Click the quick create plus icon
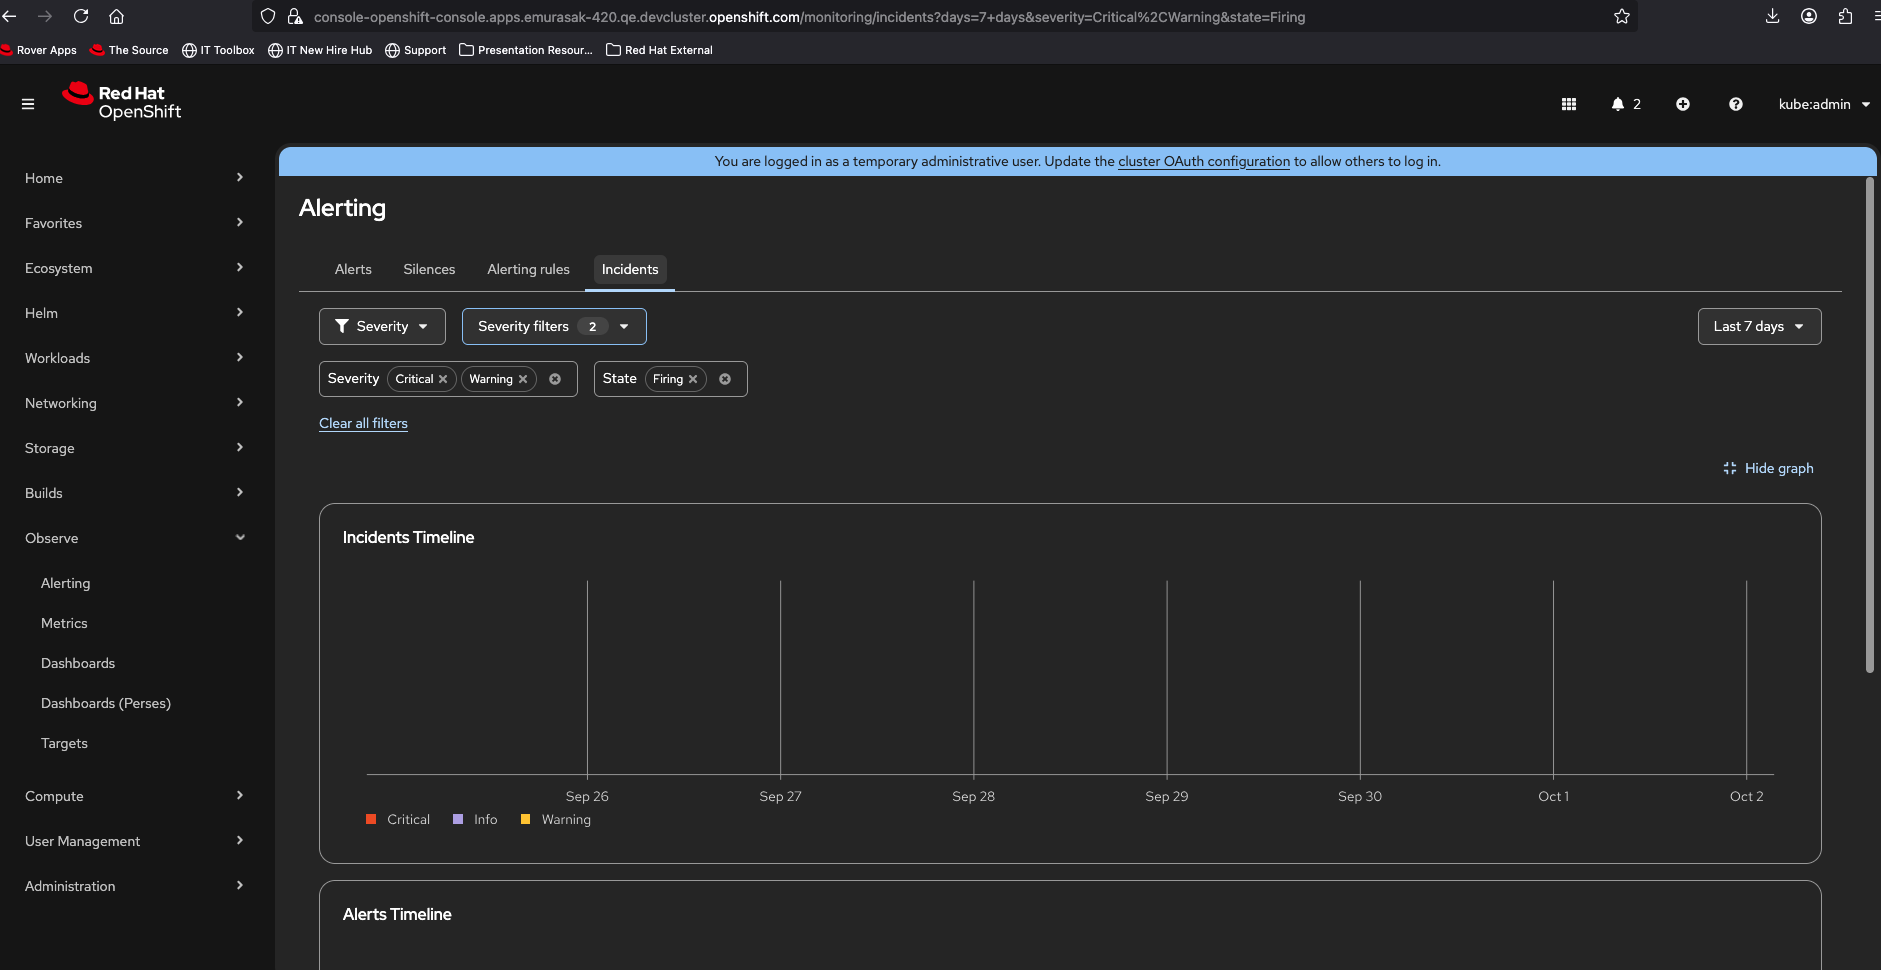Viewport: 1881px width, 970px height. click(x=1683, y=104)
